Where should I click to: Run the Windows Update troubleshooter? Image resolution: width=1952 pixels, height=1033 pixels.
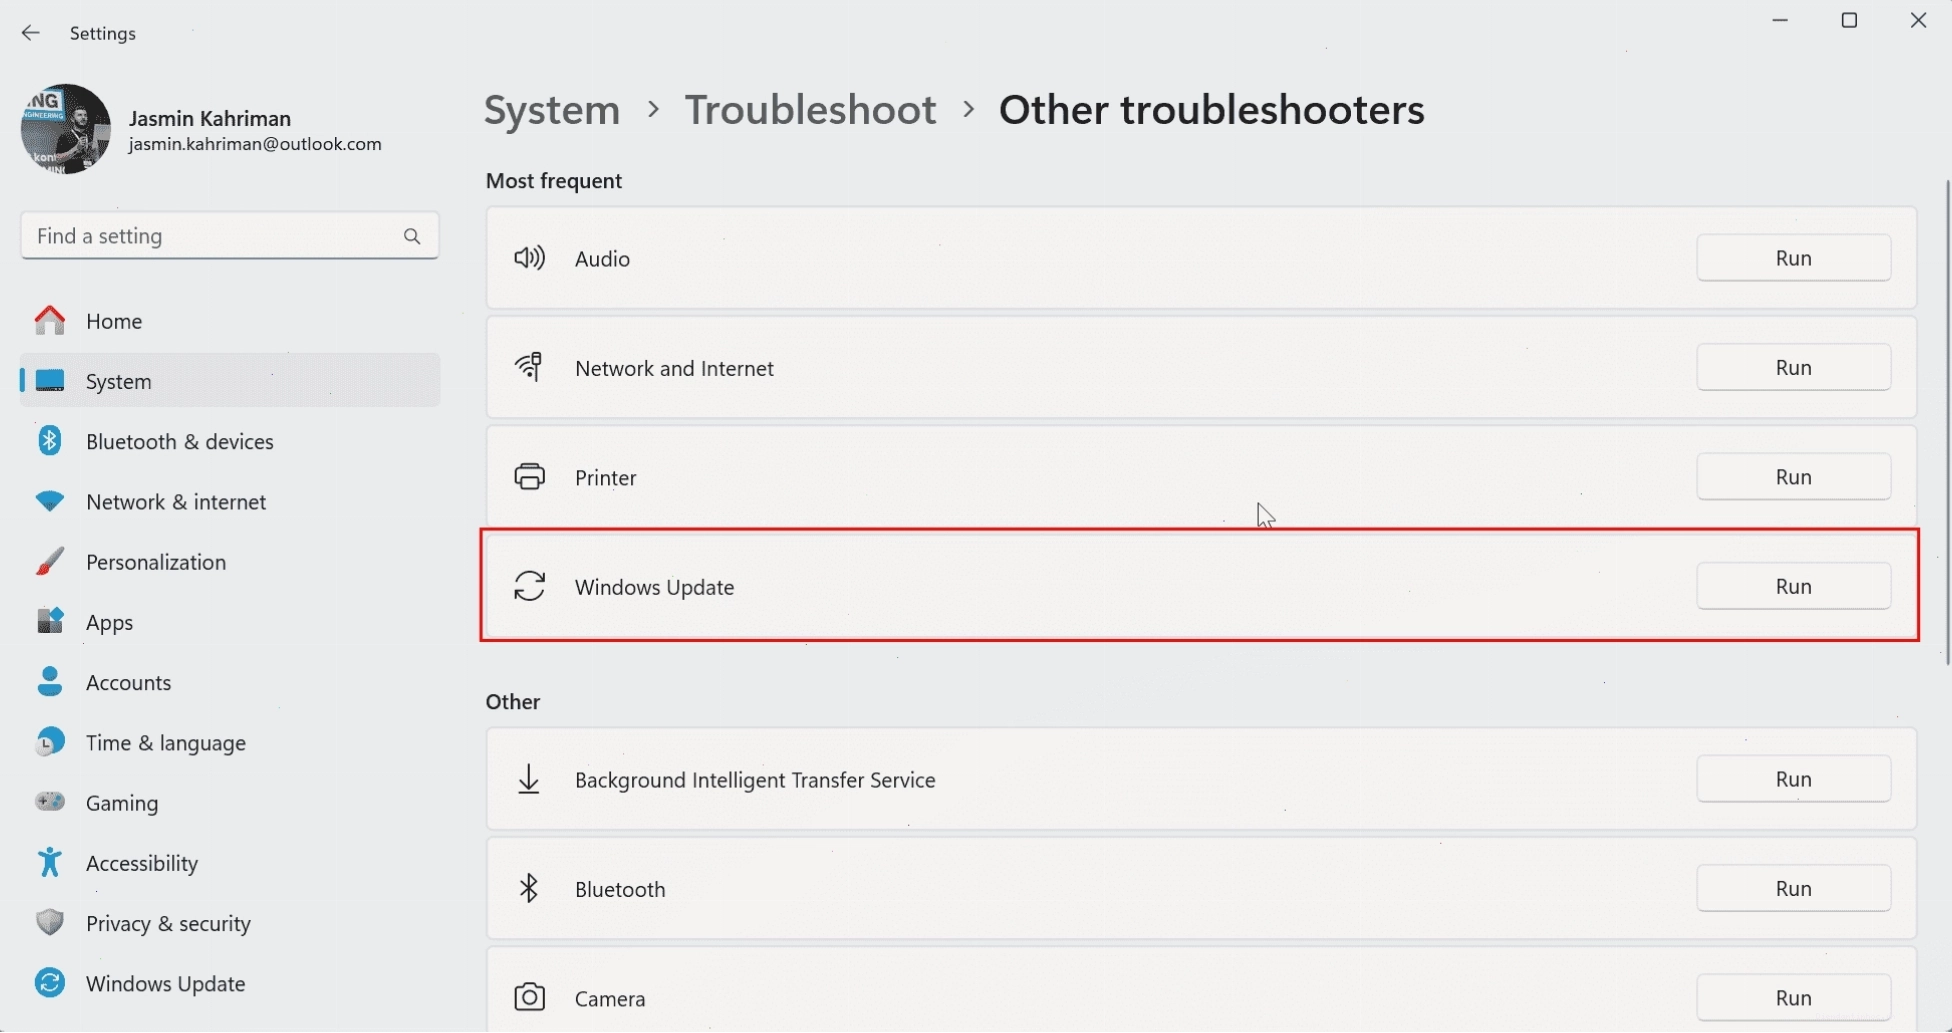pos(1793,586)
